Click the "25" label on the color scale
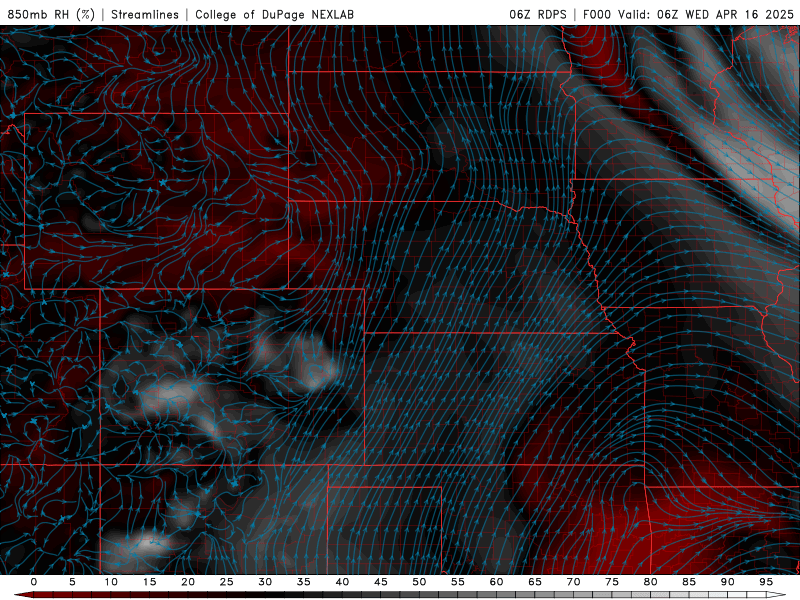The height and width of the screenshot is (600, 800). [x=227, y=582]
